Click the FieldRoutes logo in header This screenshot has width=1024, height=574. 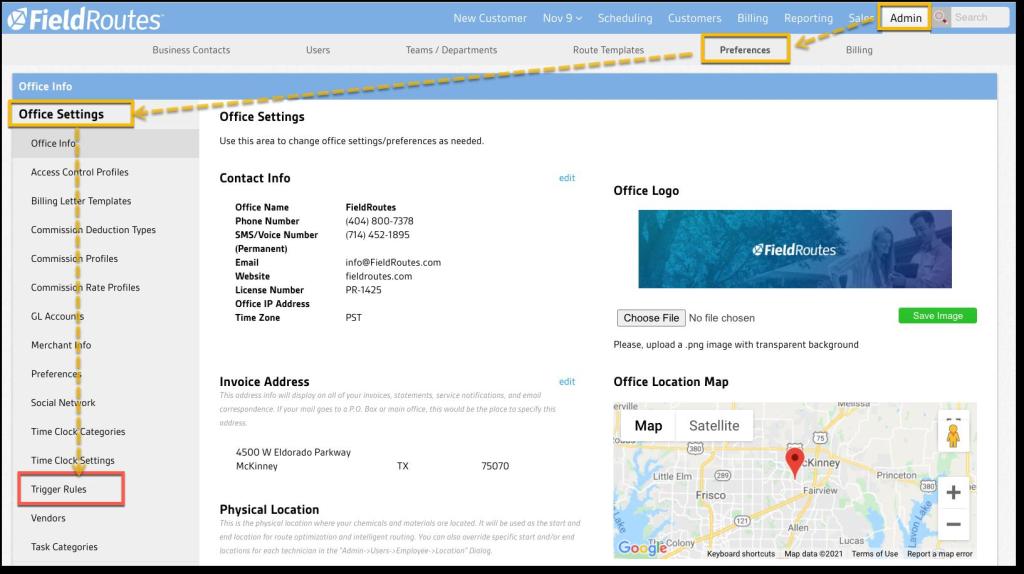coord(84,19)
